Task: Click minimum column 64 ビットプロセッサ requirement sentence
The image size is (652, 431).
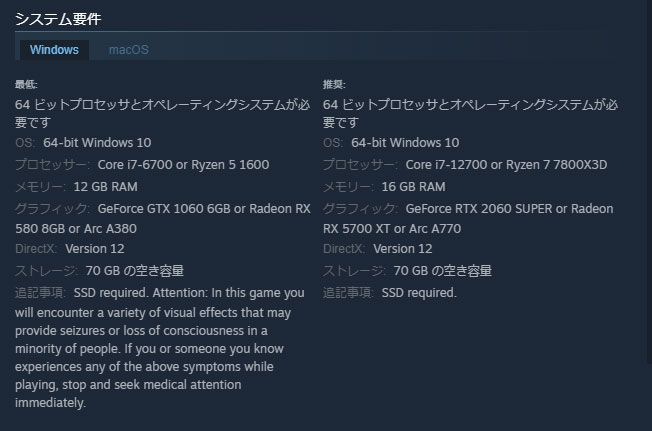Action: click(163, 113)
